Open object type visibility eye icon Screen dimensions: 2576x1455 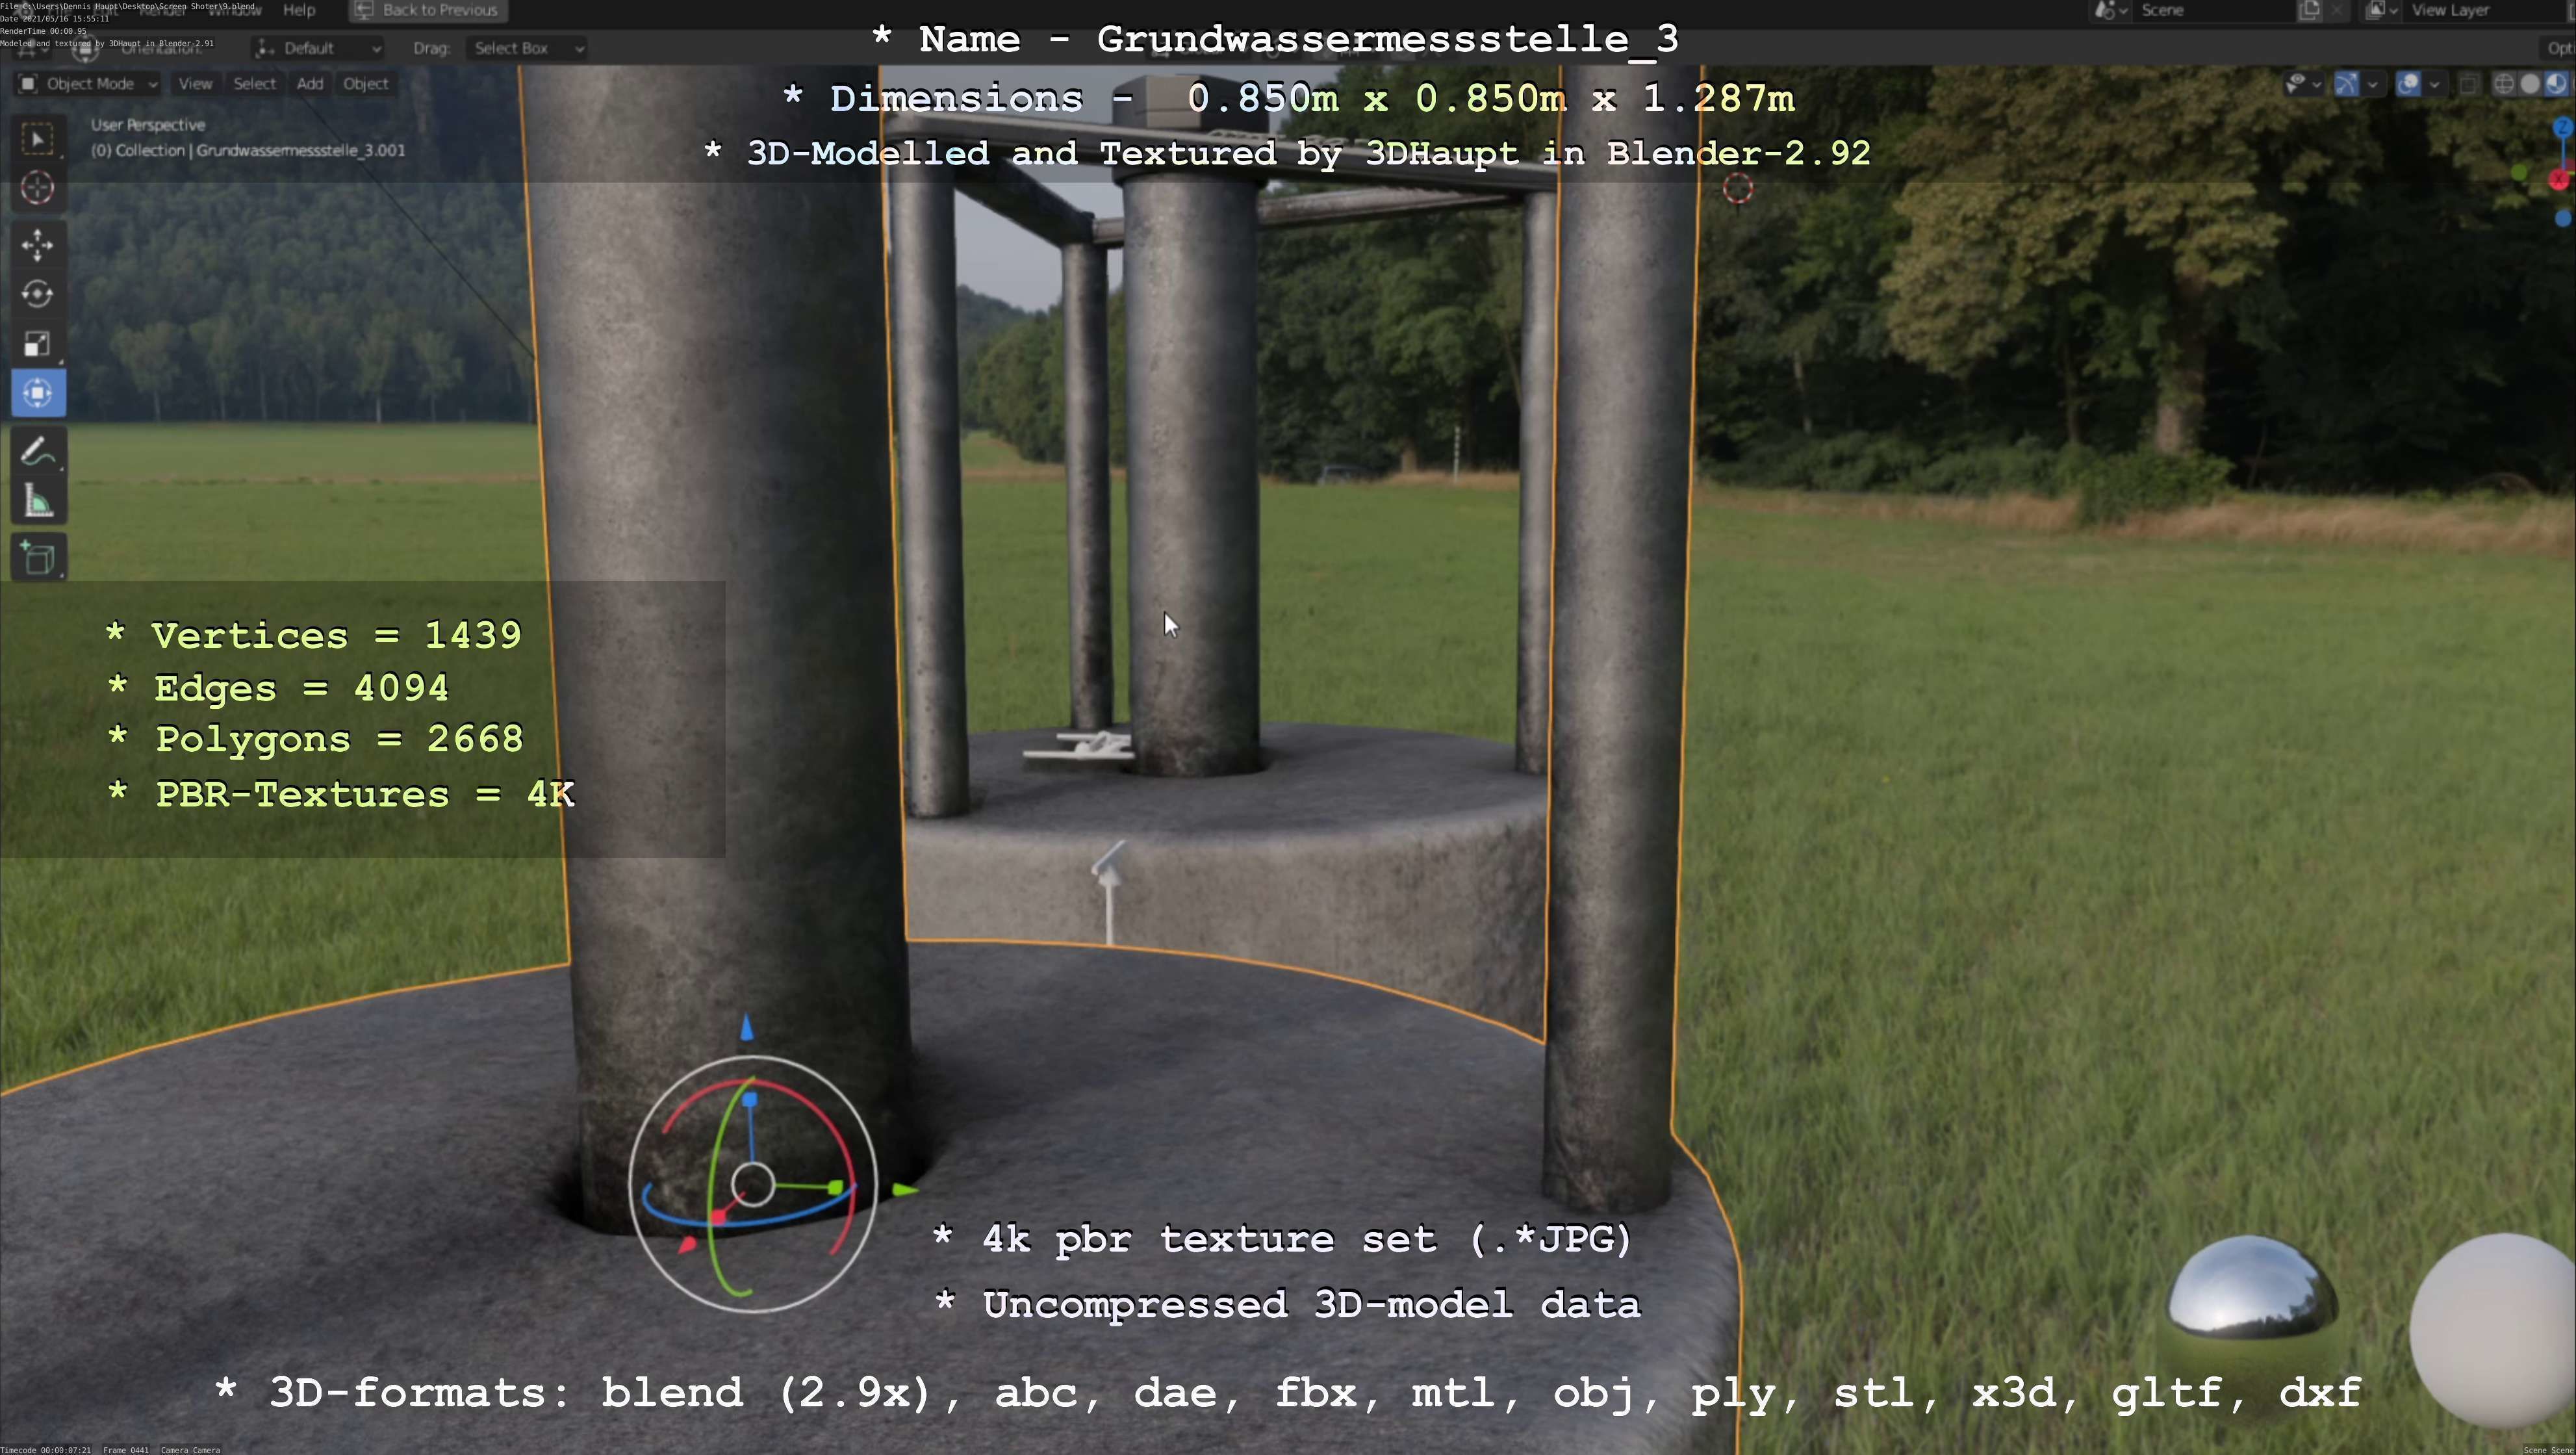coord(2296,84)
